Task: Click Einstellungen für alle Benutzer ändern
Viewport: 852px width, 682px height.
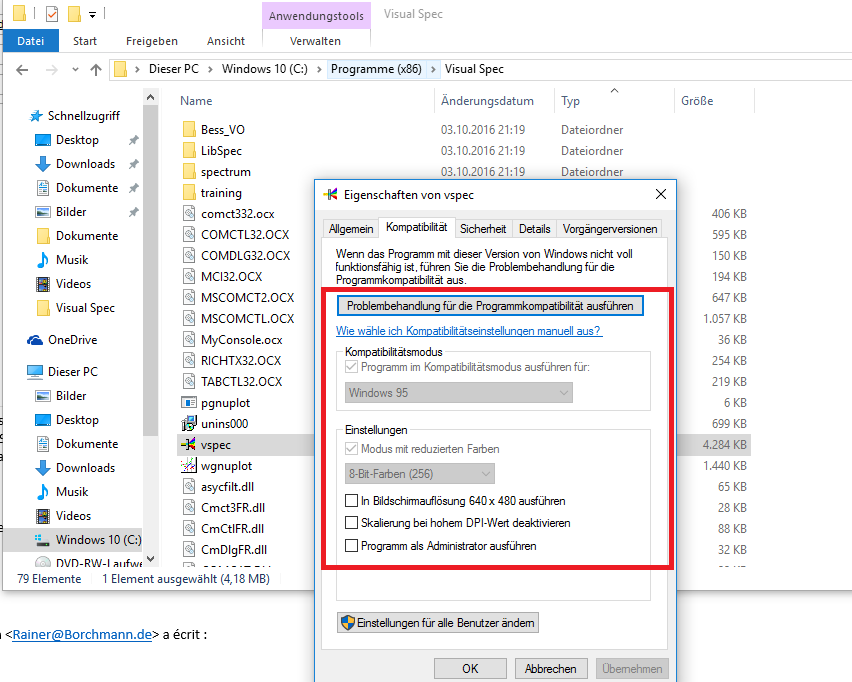Action: tap(438, 623)
